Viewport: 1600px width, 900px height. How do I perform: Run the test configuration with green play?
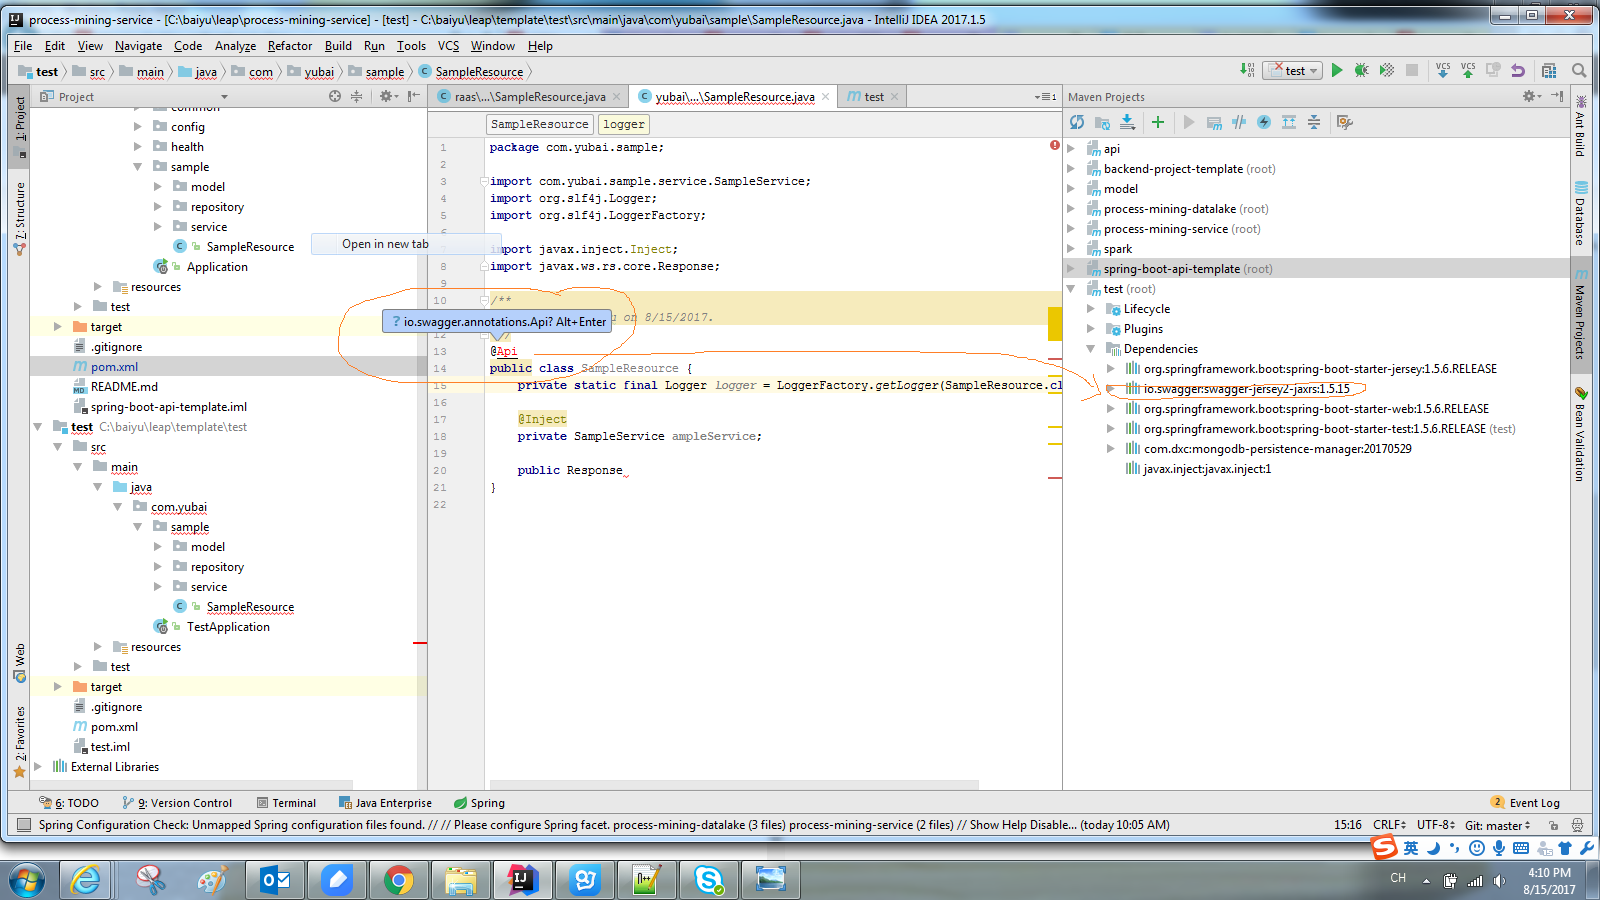[1337, 70]
